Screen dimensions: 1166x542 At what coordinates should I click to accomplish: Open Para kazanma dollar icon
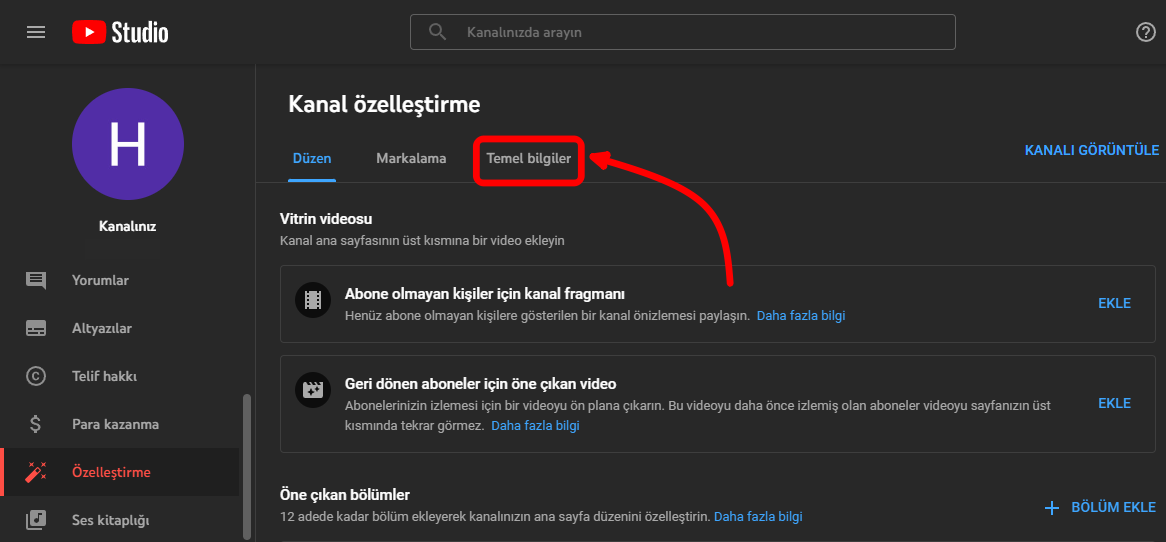[36, 424]
